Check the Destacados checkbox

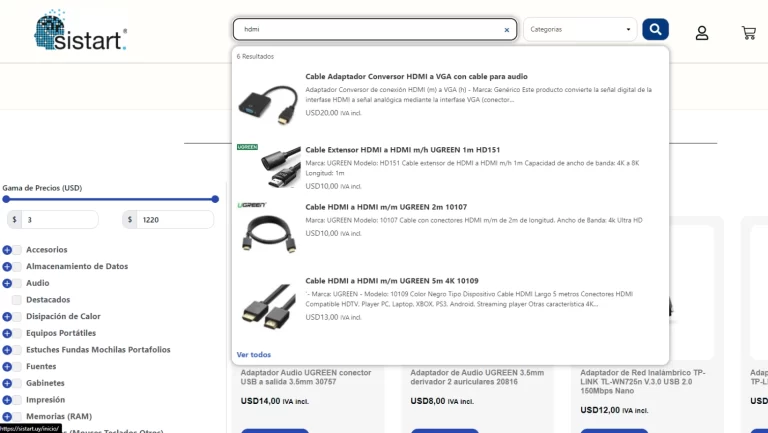point(17,300)
